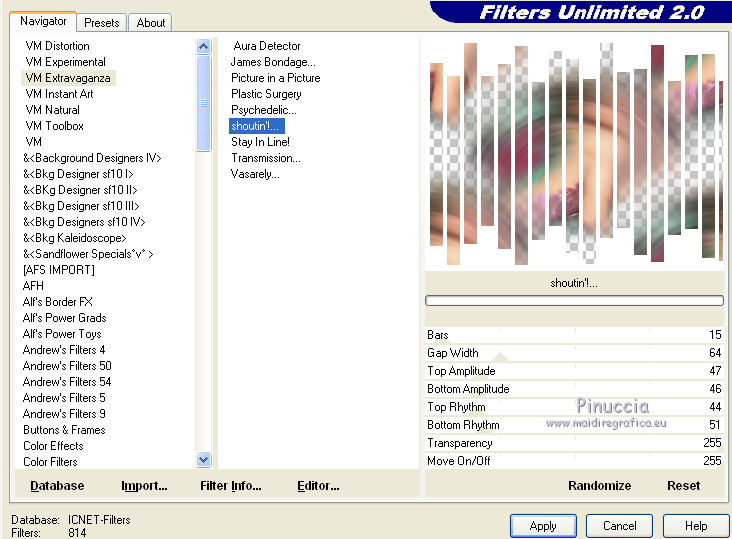
Task: Select Background Designers IV category
Action: (92, 158)
